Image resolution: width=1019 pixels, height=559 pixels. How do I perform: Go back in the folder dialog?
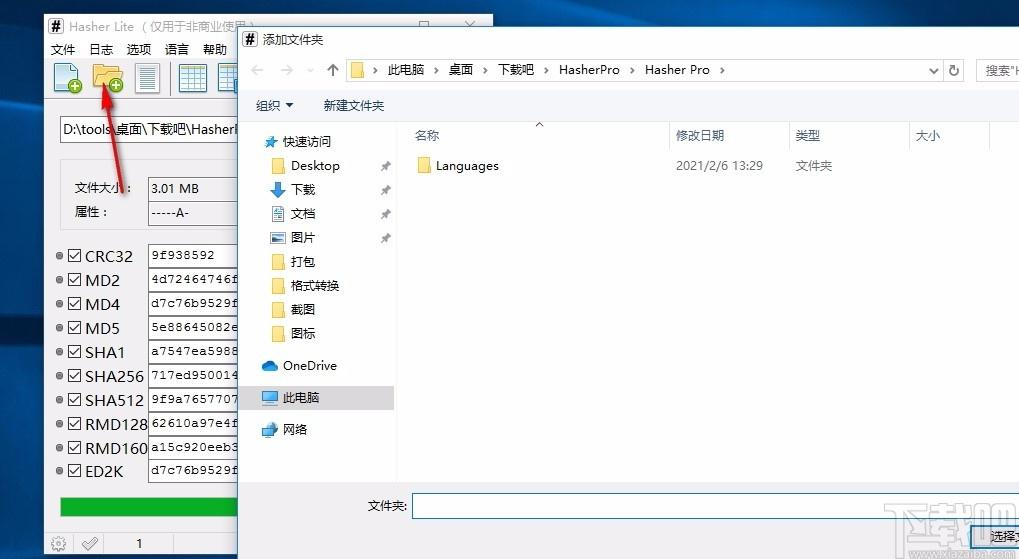257,70
